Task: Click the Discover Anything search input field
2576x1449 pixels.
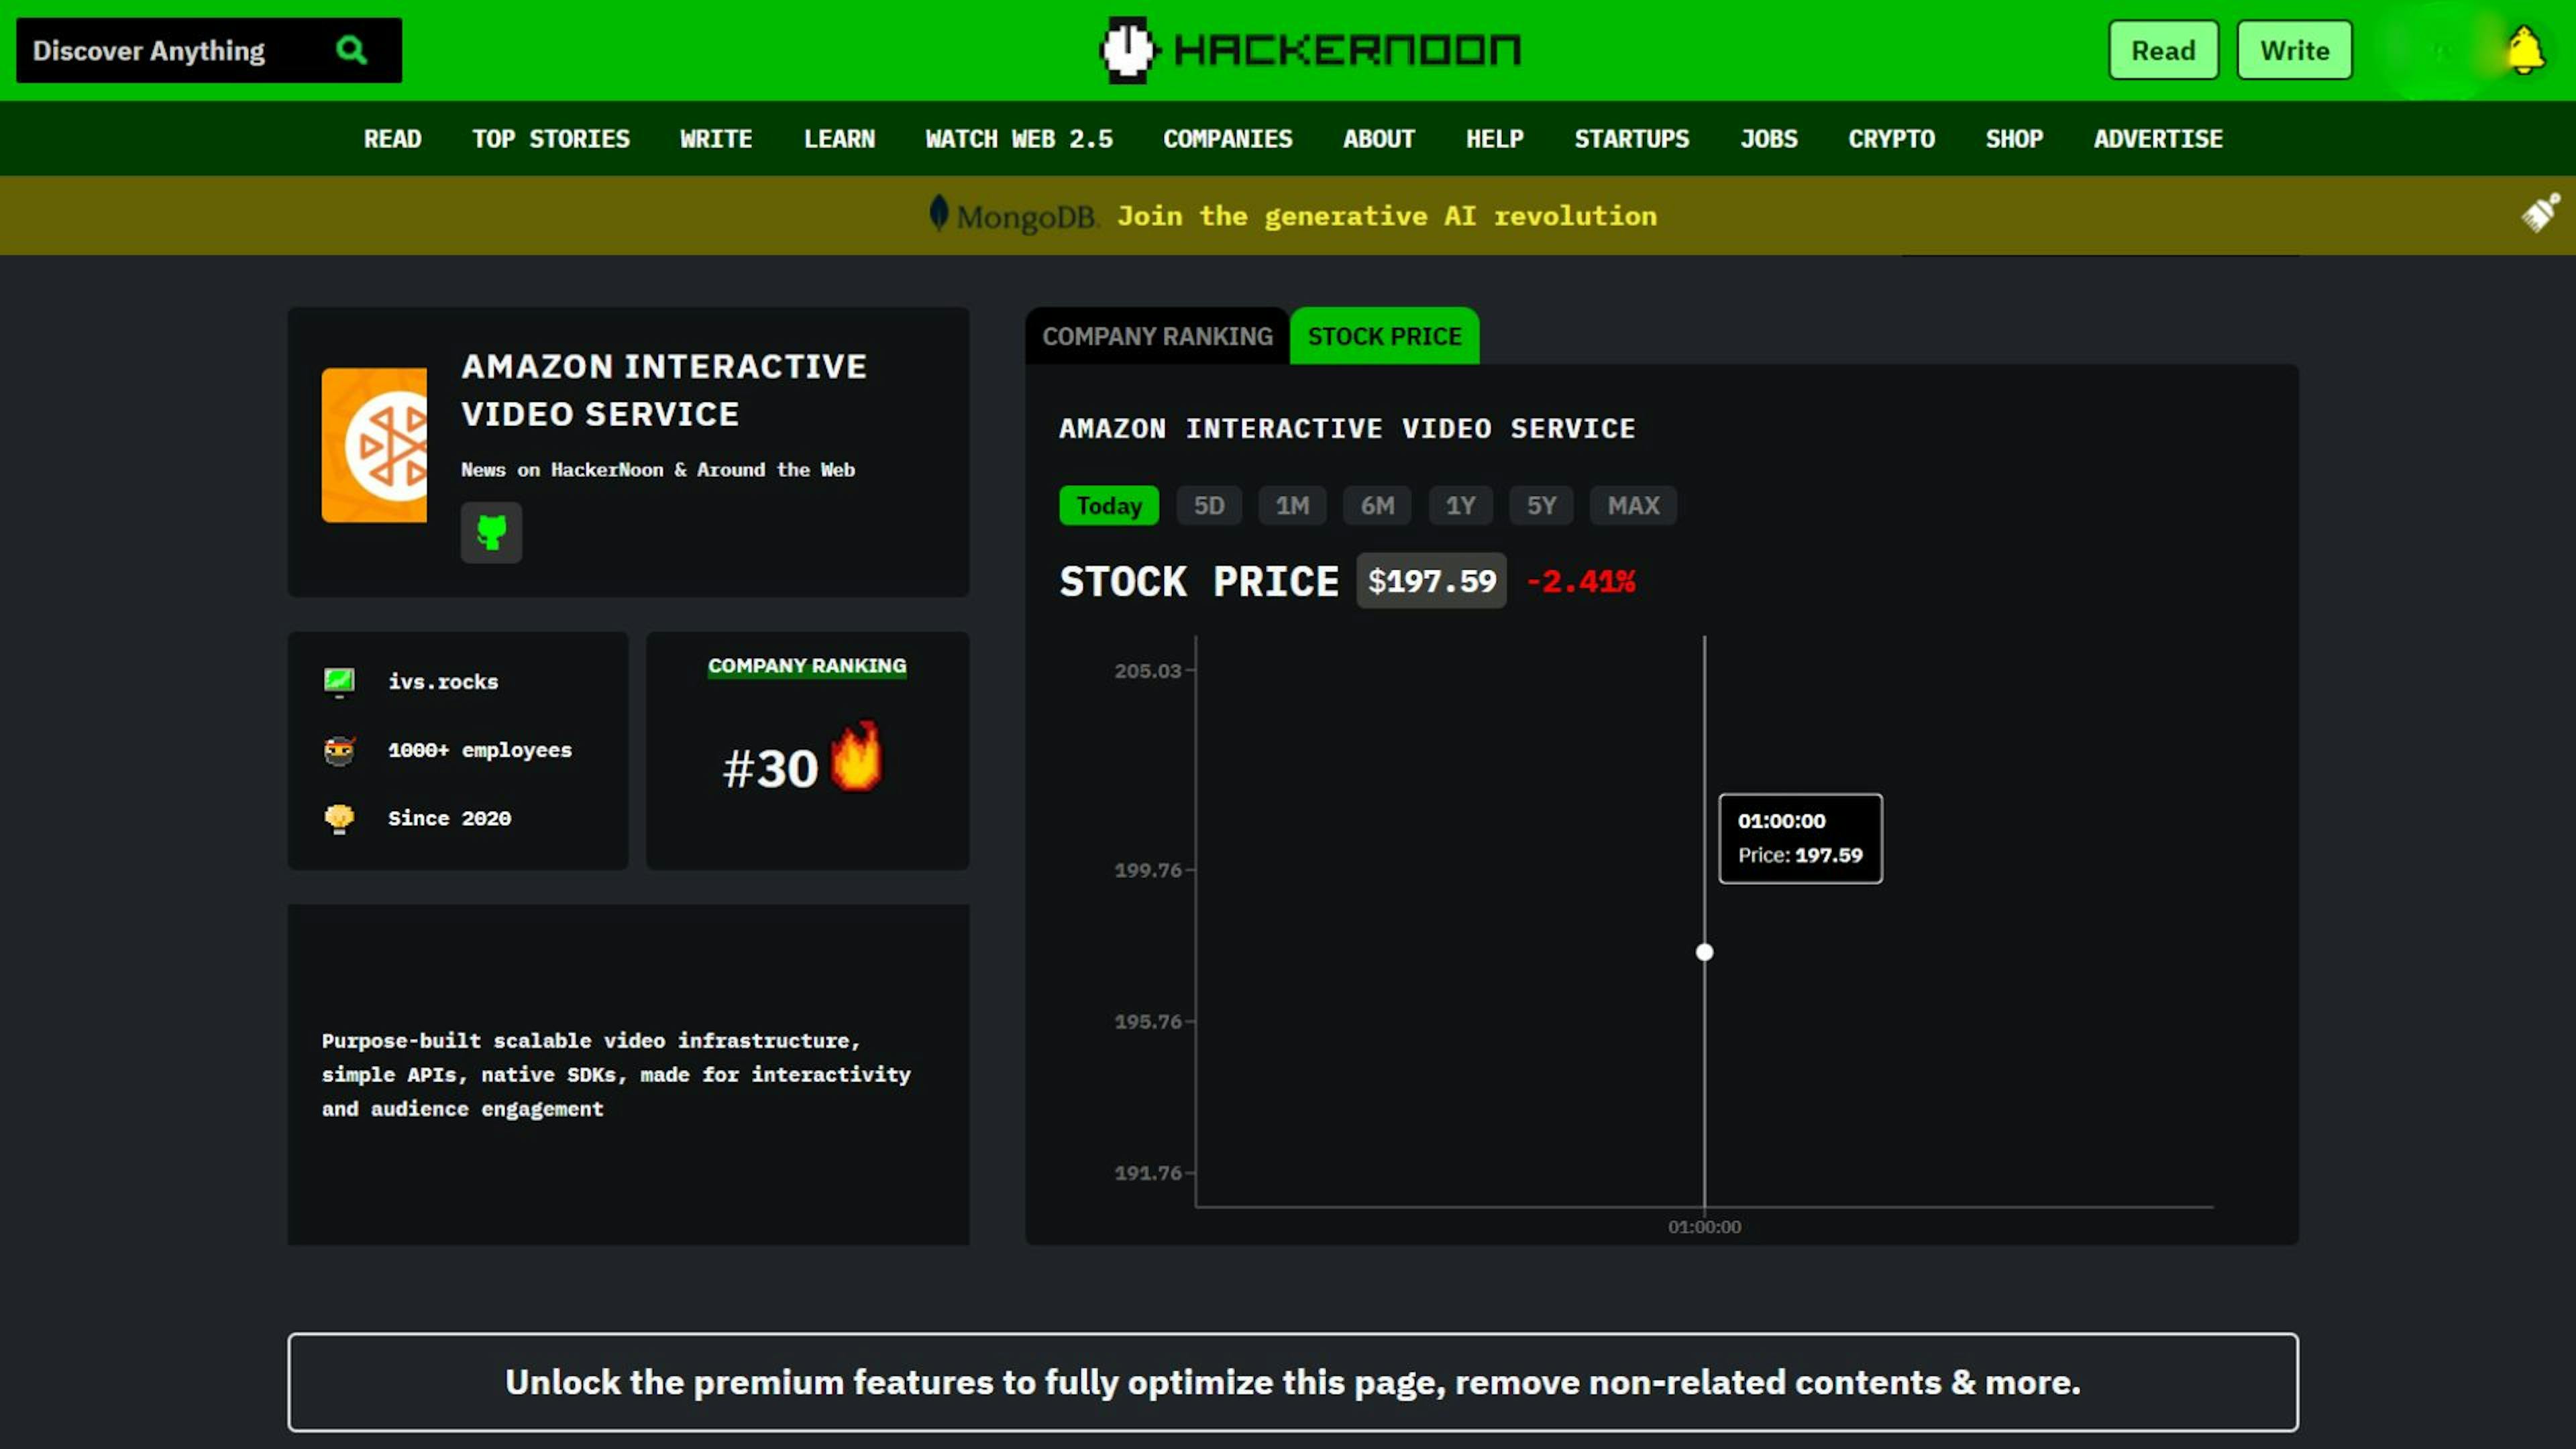Action: 177,50
